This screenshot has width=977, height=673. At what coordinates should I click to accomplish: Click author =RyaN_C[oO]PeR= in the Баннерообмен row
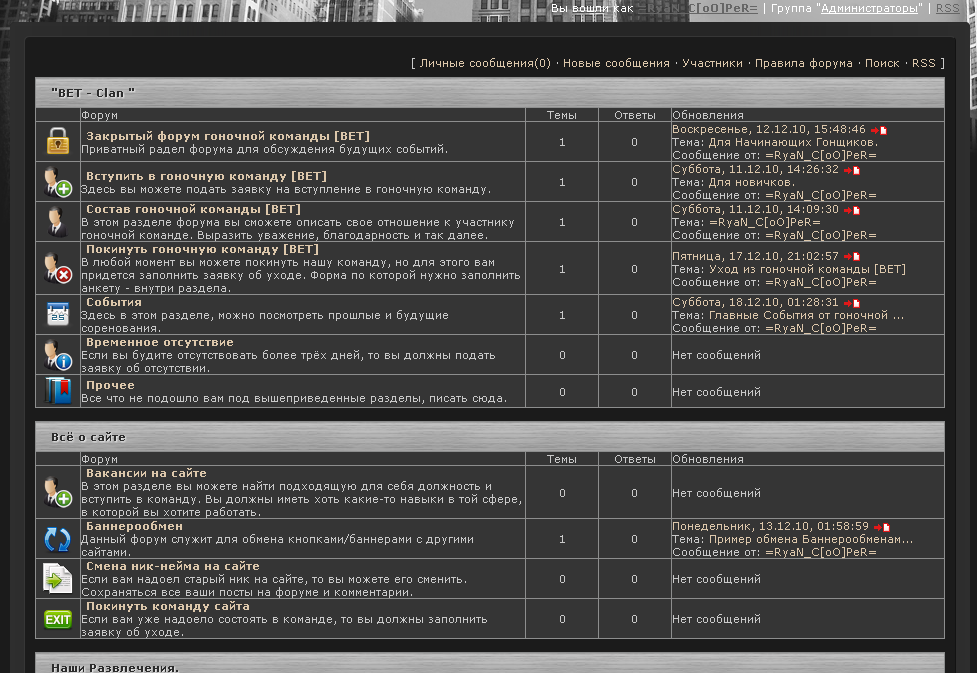point(821,552)
